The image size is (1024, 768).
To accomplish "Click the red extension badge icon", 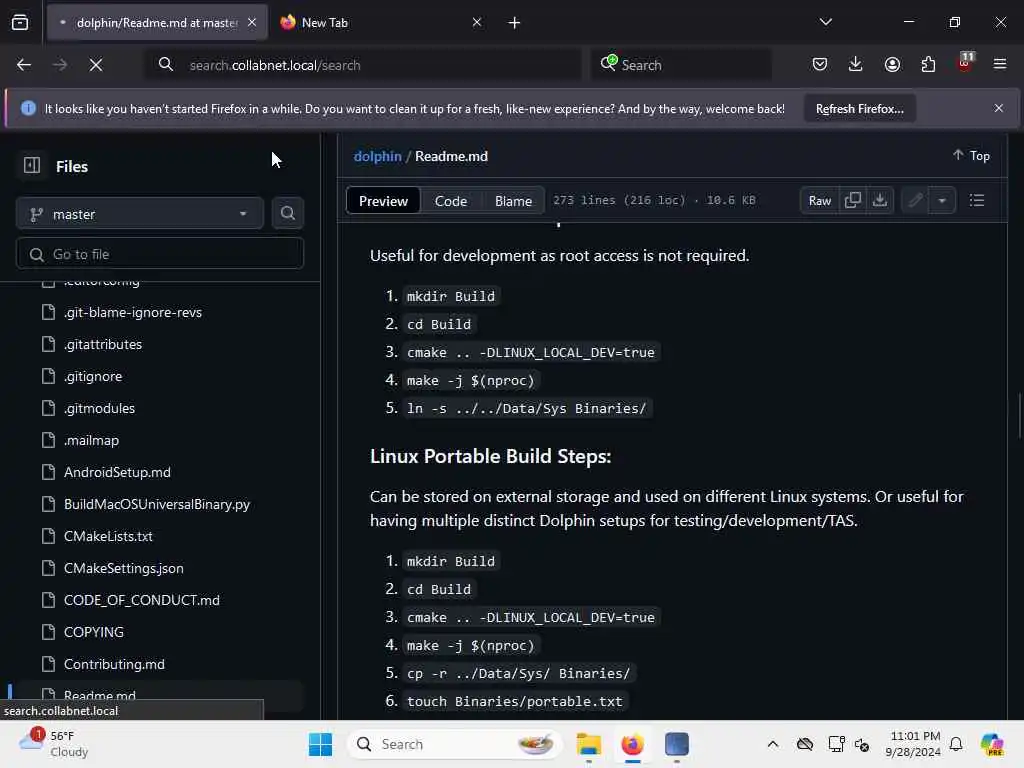I will coord(965,63).
